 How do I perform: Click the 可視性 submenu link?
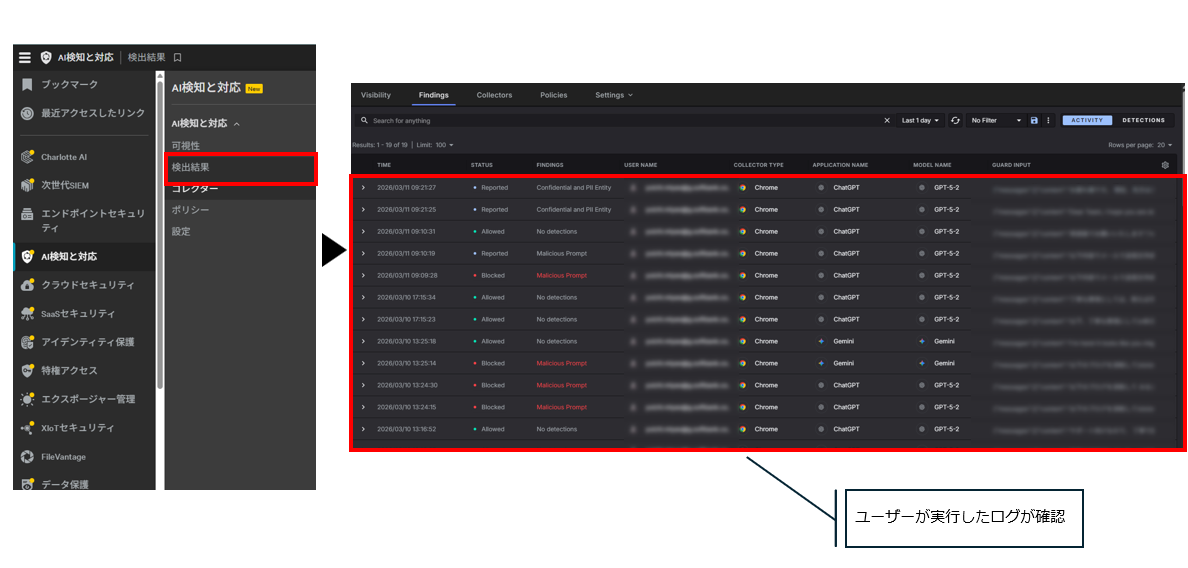tap(186, 146)
